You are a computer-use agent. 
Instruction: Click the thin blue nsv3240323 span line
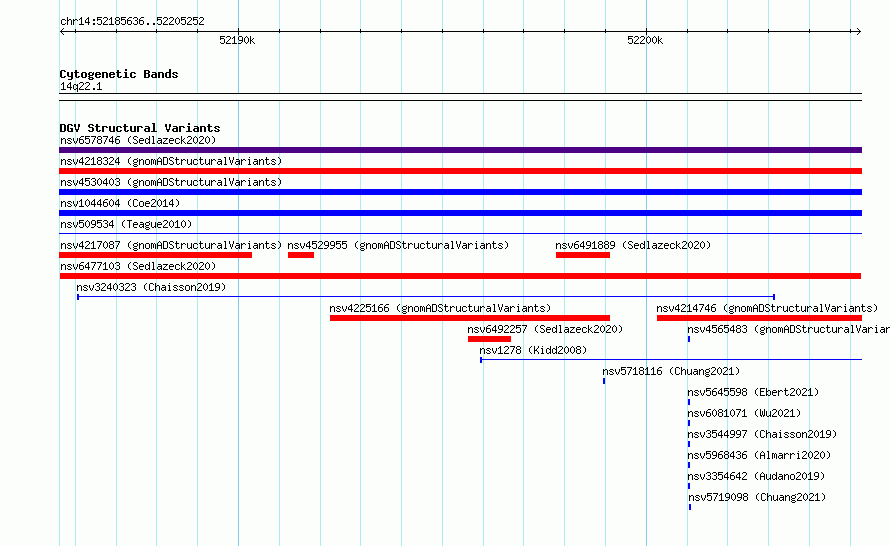[426, 297]
